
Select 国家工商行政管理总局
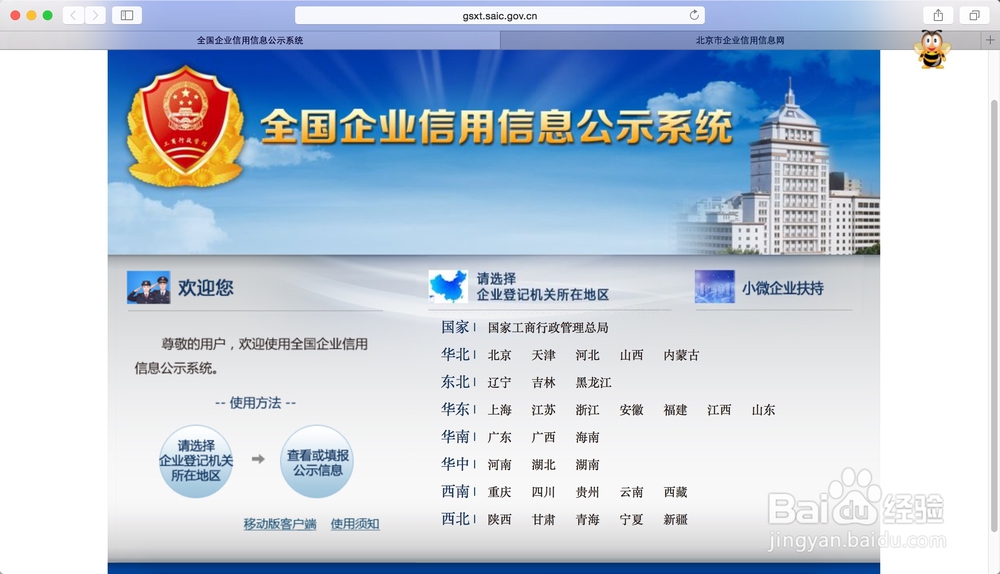coord(548,328)
